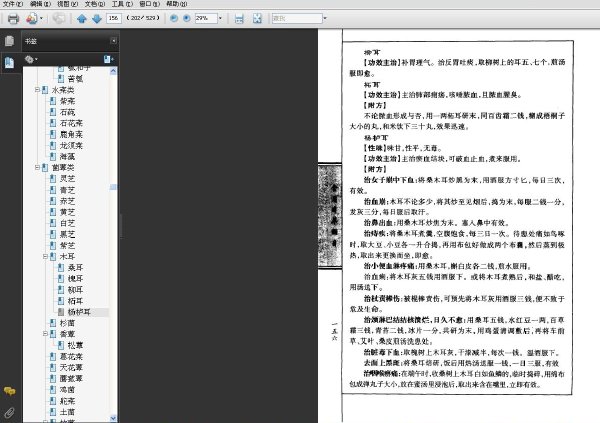The image size is (600, 423).
Task: Open the 窗口 (Window) menu
Action: click(149, 4)
